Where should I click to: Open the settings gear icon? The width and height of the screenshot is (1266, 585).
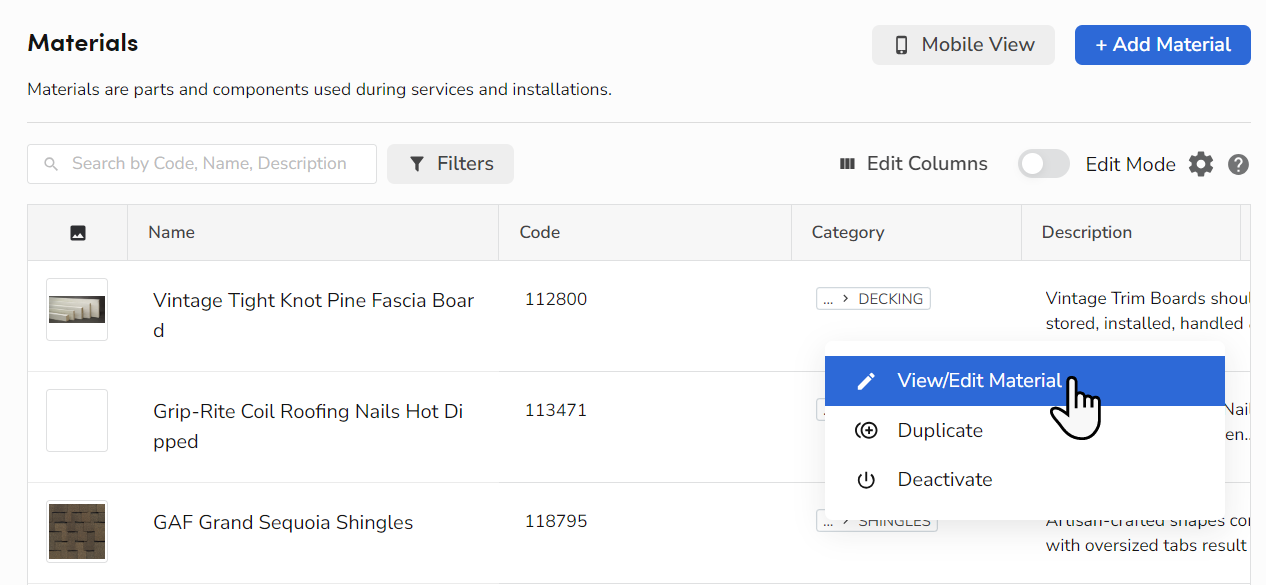1201,164
